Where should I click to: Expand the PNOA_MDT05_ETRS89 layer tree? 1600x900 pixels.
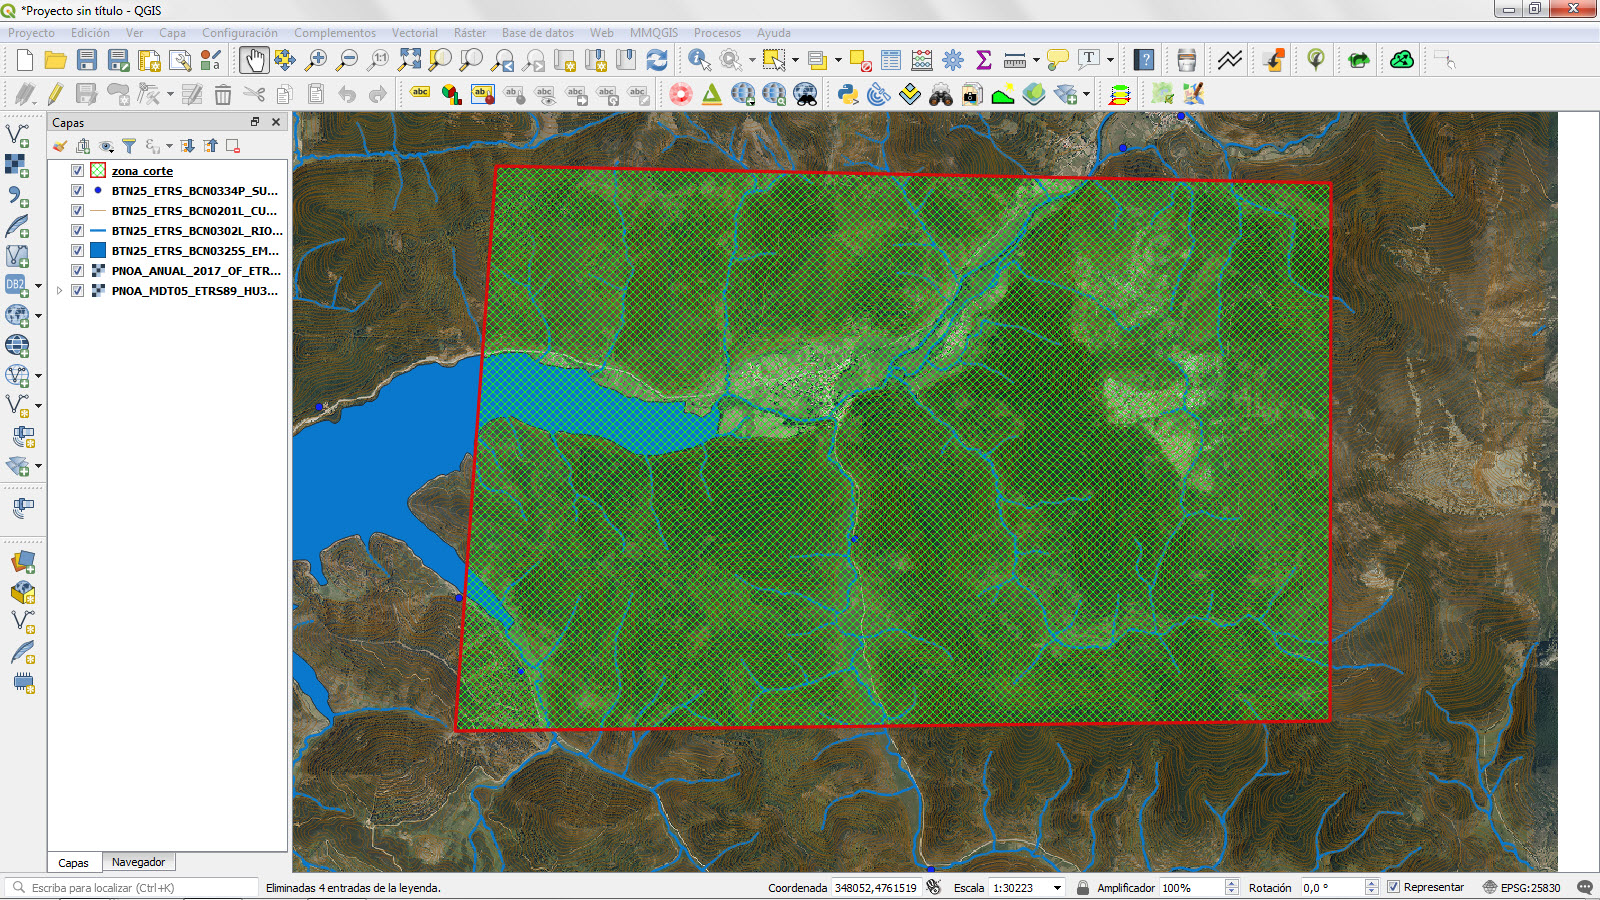[x=59, y=291]
